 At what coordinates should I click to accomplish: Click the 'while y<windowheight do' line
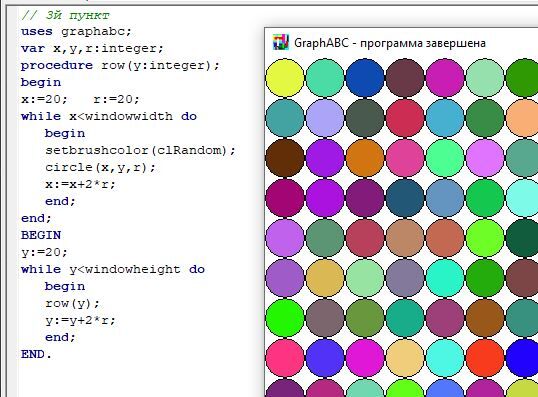click(113, 269)
